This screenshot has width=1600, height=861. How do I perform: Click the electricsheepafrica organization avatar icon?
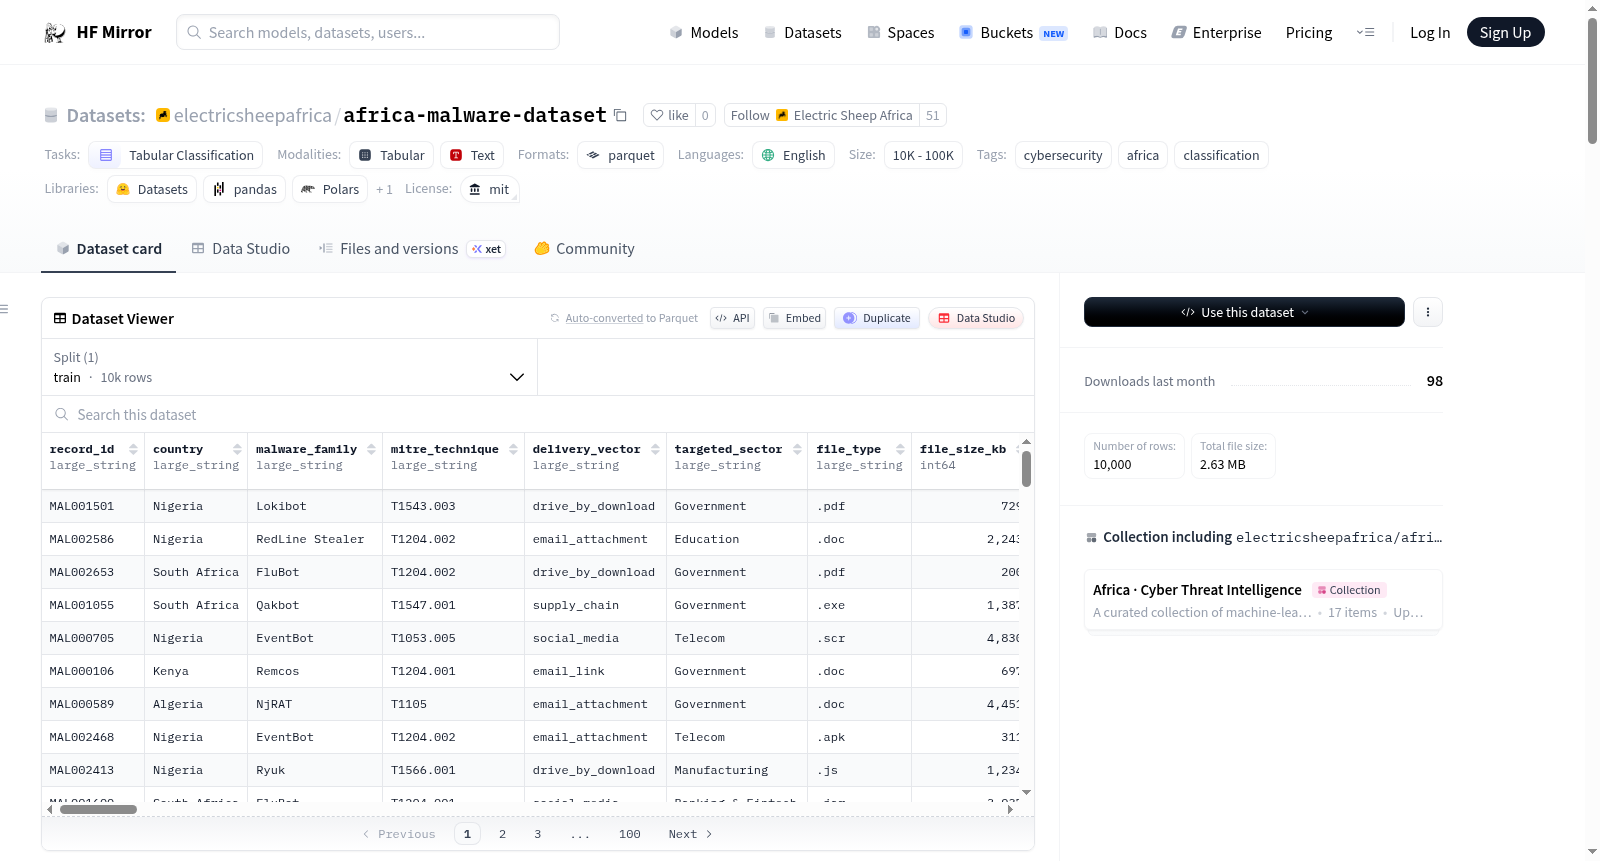(163, 115)
